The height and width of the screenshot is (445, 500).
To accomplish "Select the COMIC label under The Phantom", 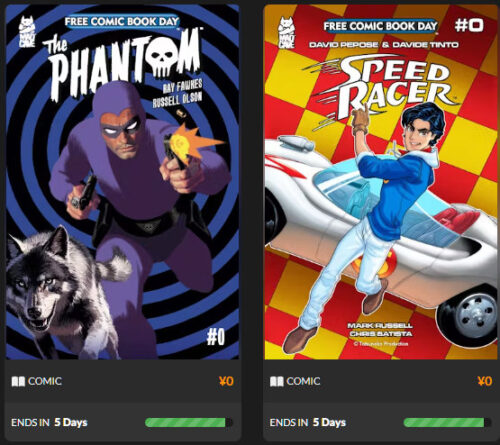I will (45, 381).
